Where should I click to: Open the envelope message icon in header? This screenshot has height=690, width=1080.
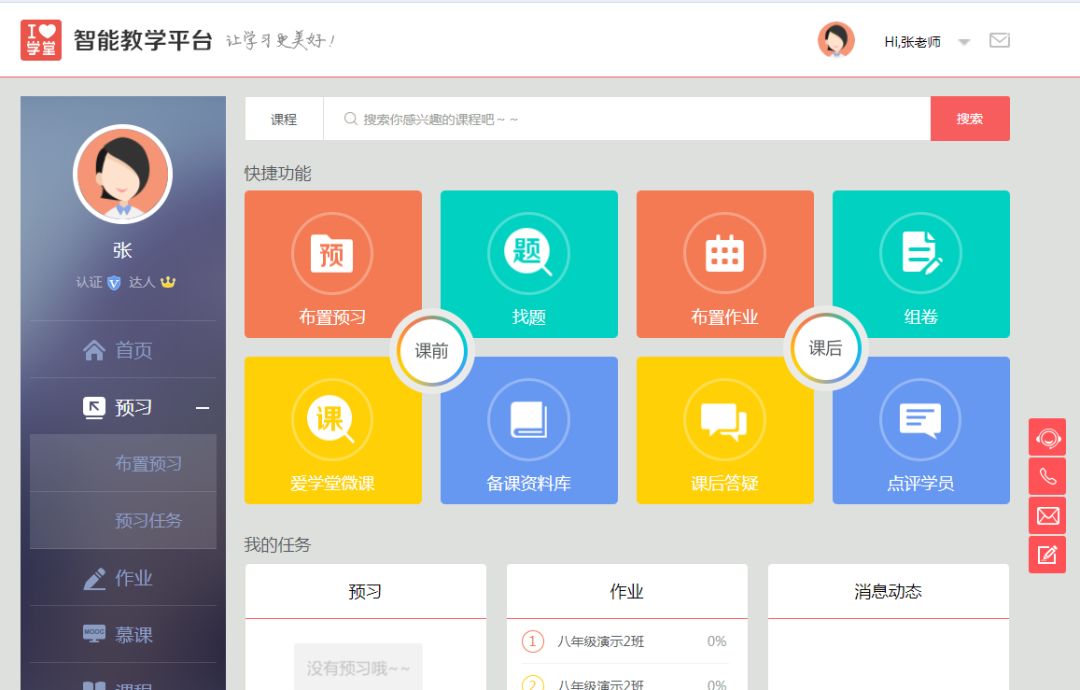999,40
